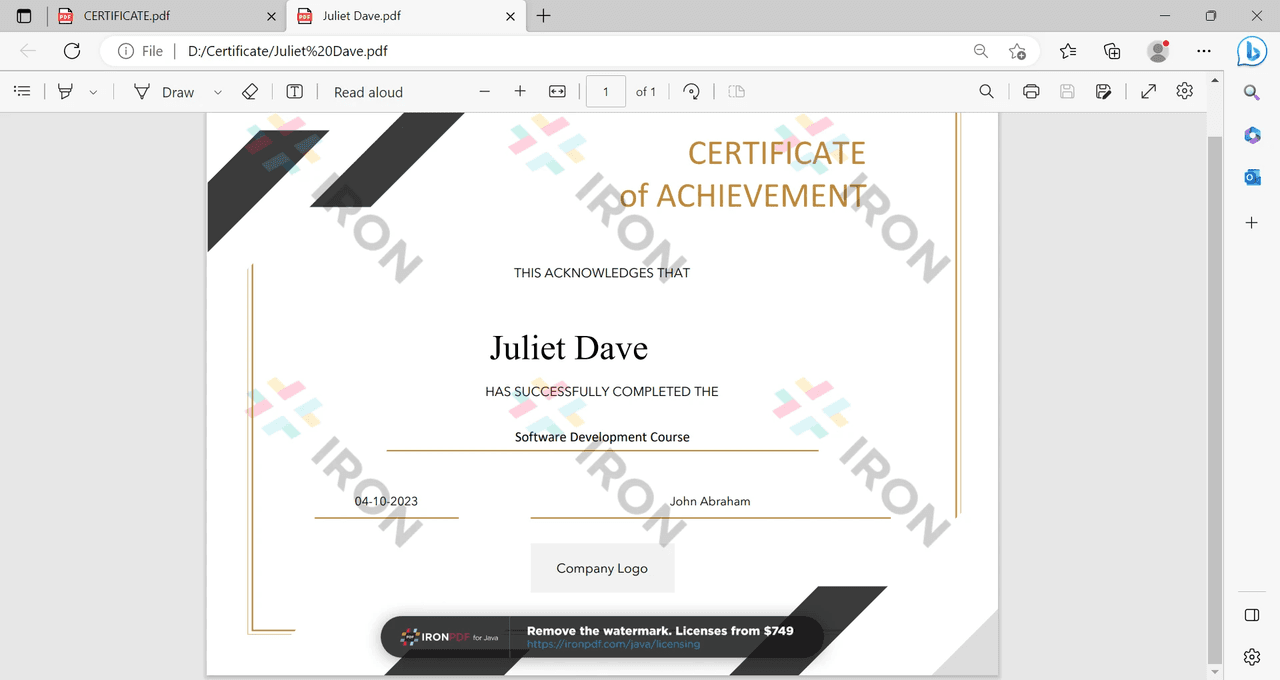Toggle Fit to width
This screenshot has height=680, width=1280.
click(558, 91)
